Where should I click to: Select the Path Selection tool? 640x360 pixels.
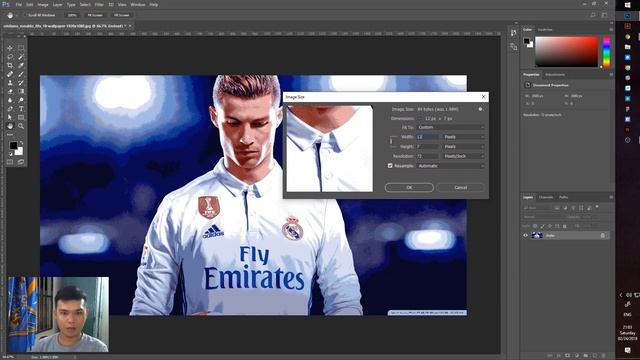pos(10,118)
